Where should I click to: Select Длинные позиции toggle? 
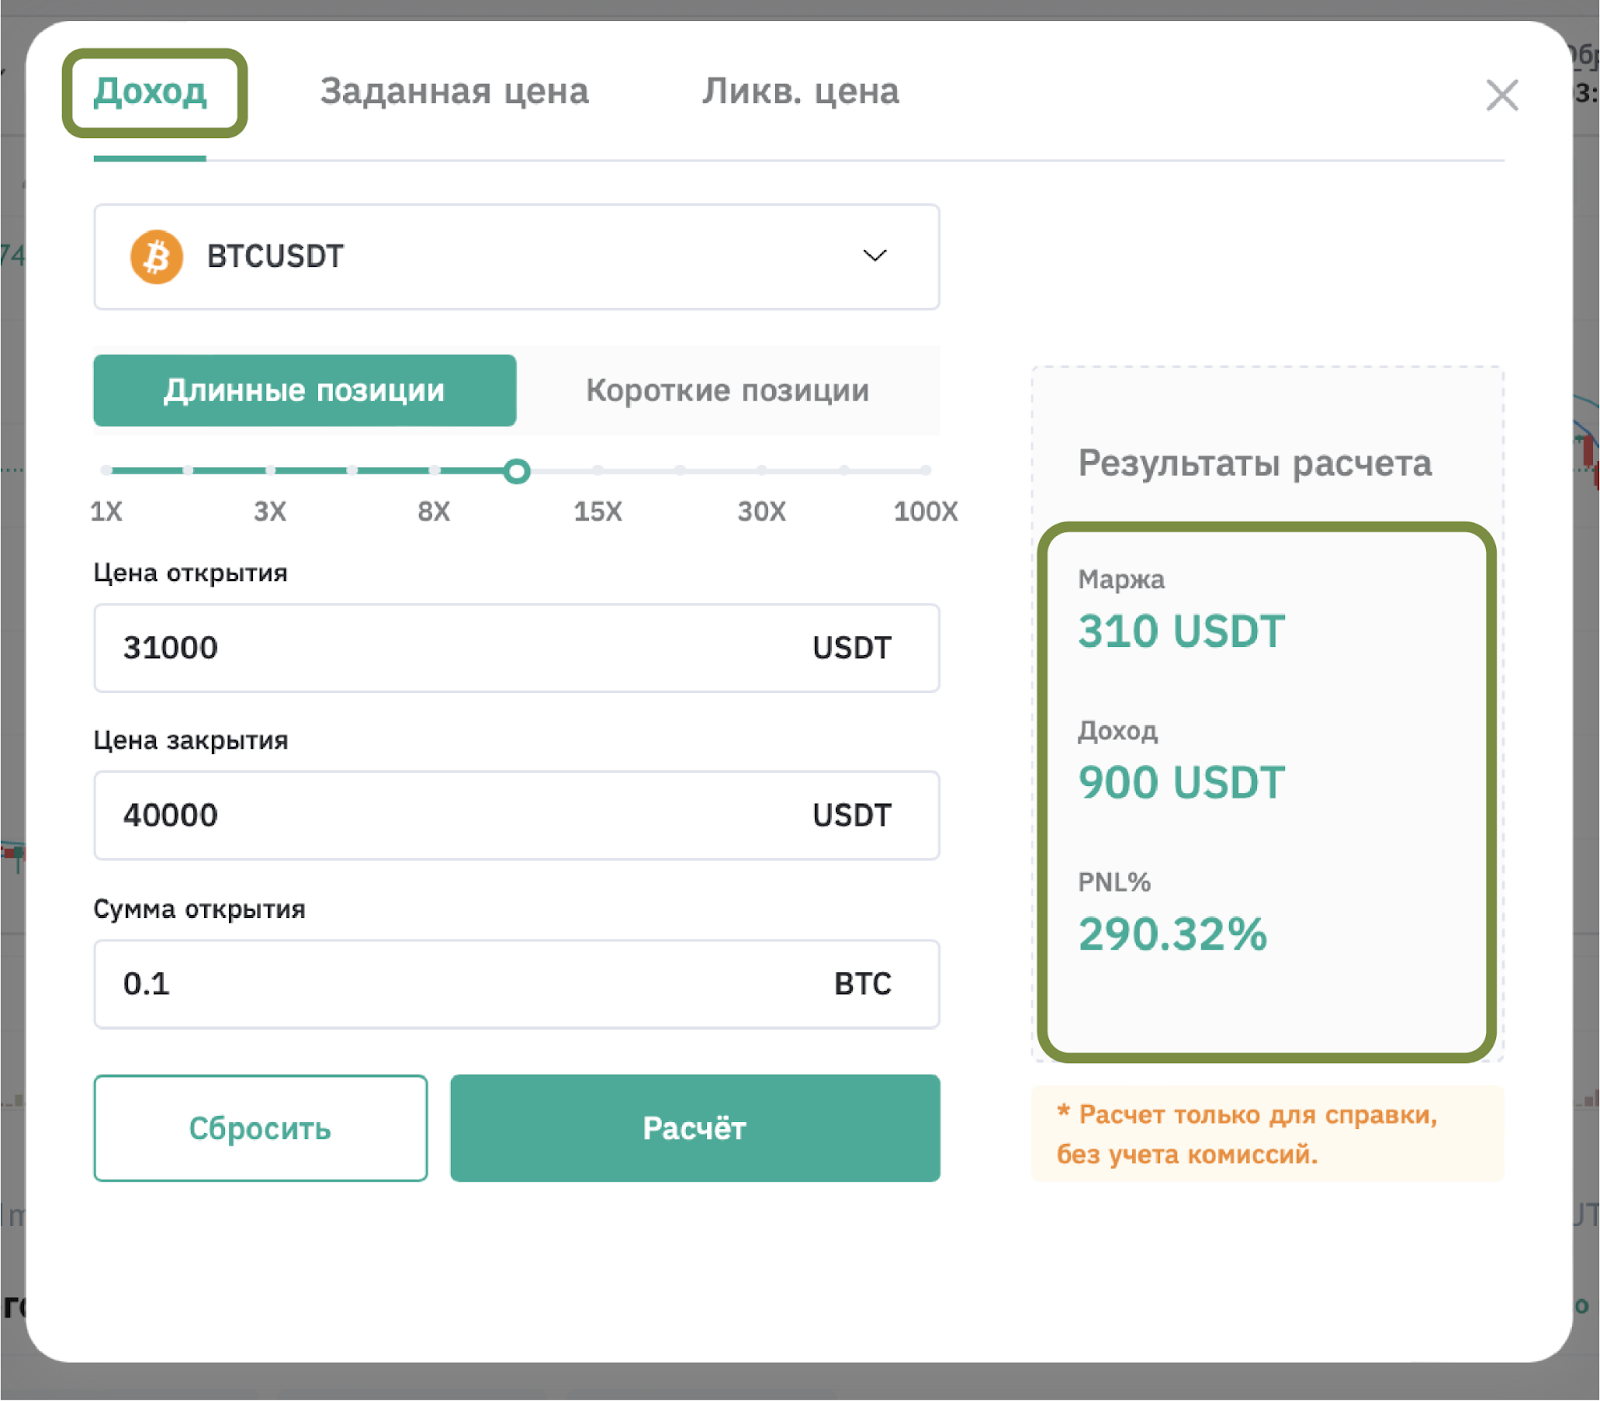click(305, 390)
